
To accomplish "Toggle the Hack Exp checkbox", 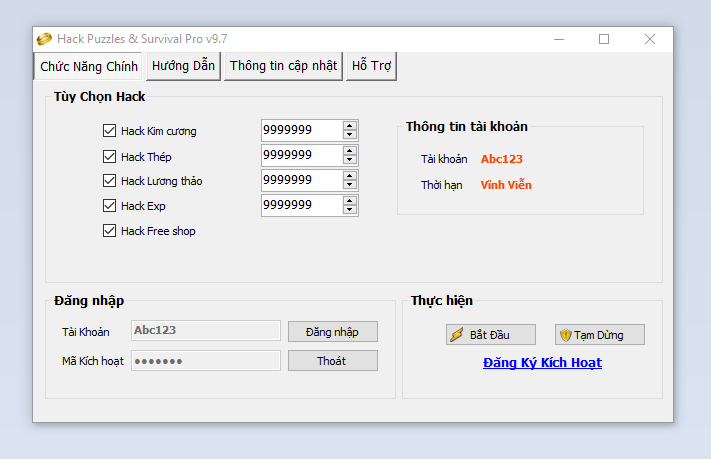I will pyautogui.click(x=110, y=206).
